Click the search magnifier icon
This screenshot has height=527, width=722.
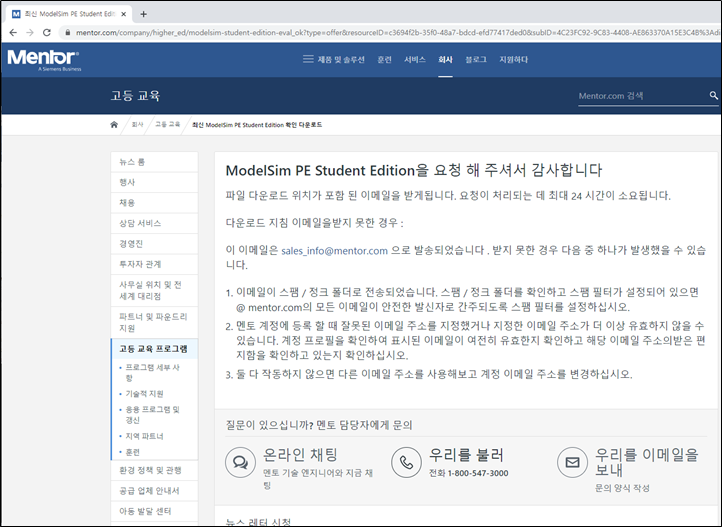(x=713, y=95)
